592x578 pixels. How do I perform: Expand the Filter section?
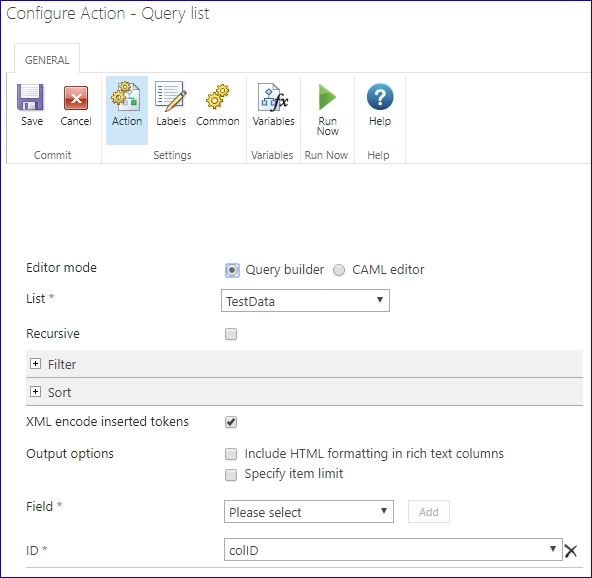point(35,364)
